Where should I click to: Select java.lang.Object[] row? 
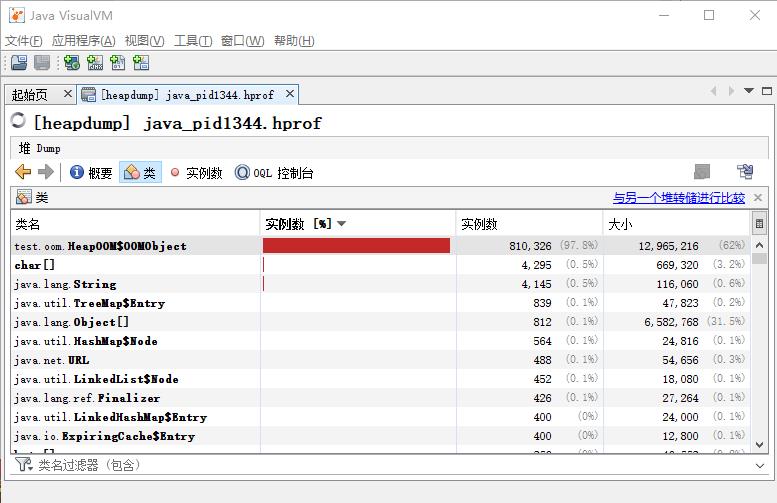click(x=381, y=322)
